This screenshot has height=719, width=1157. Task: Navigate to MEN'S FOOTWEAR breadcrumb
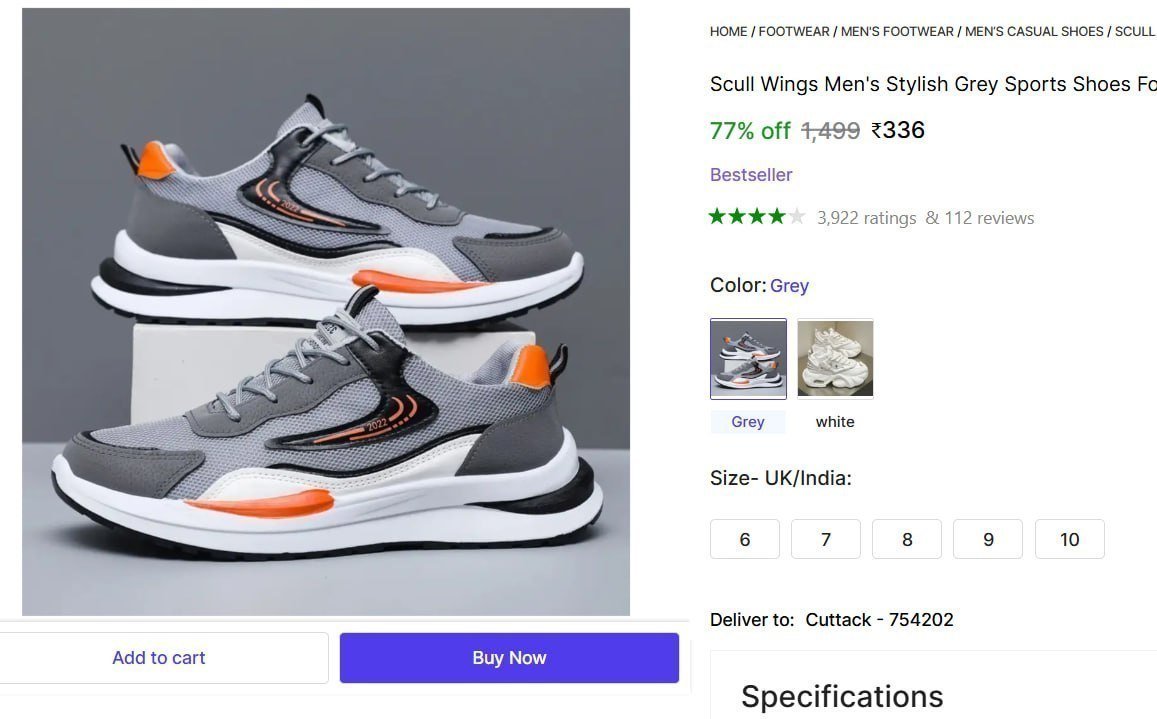click(x=896, y=31)
